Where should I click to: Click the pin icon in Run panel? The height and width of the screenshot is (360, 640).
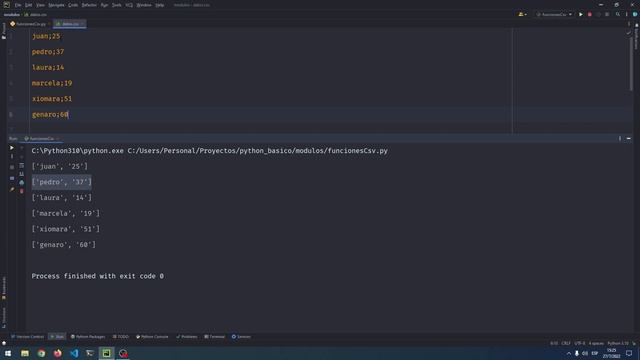pos(12,189)
